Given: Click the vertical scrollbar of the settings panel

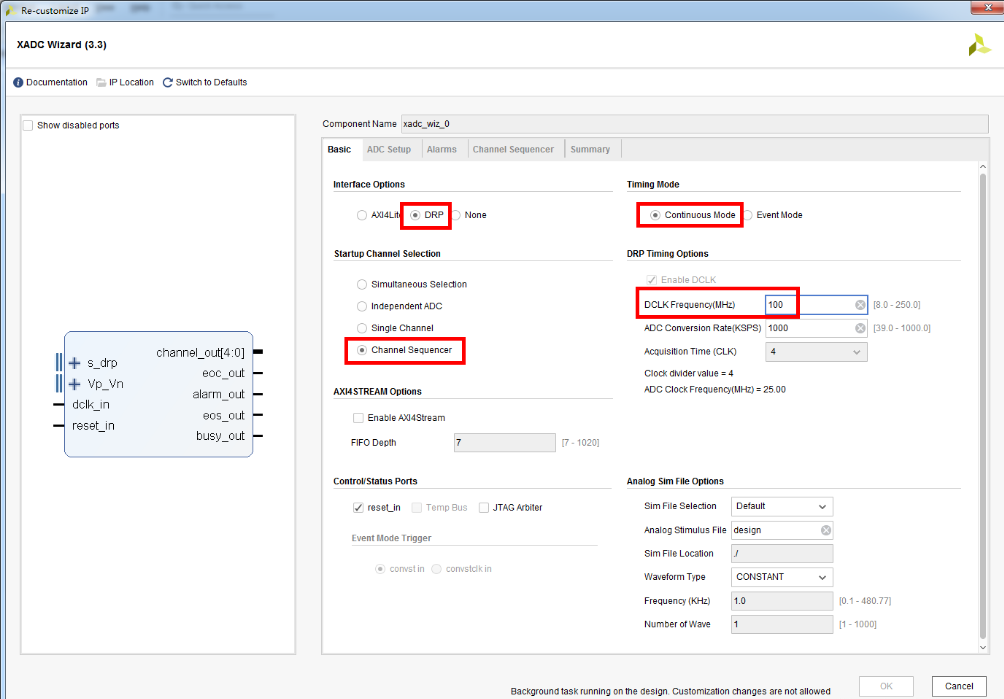Looking at the screenshot, I should click(x=983, y=405).
